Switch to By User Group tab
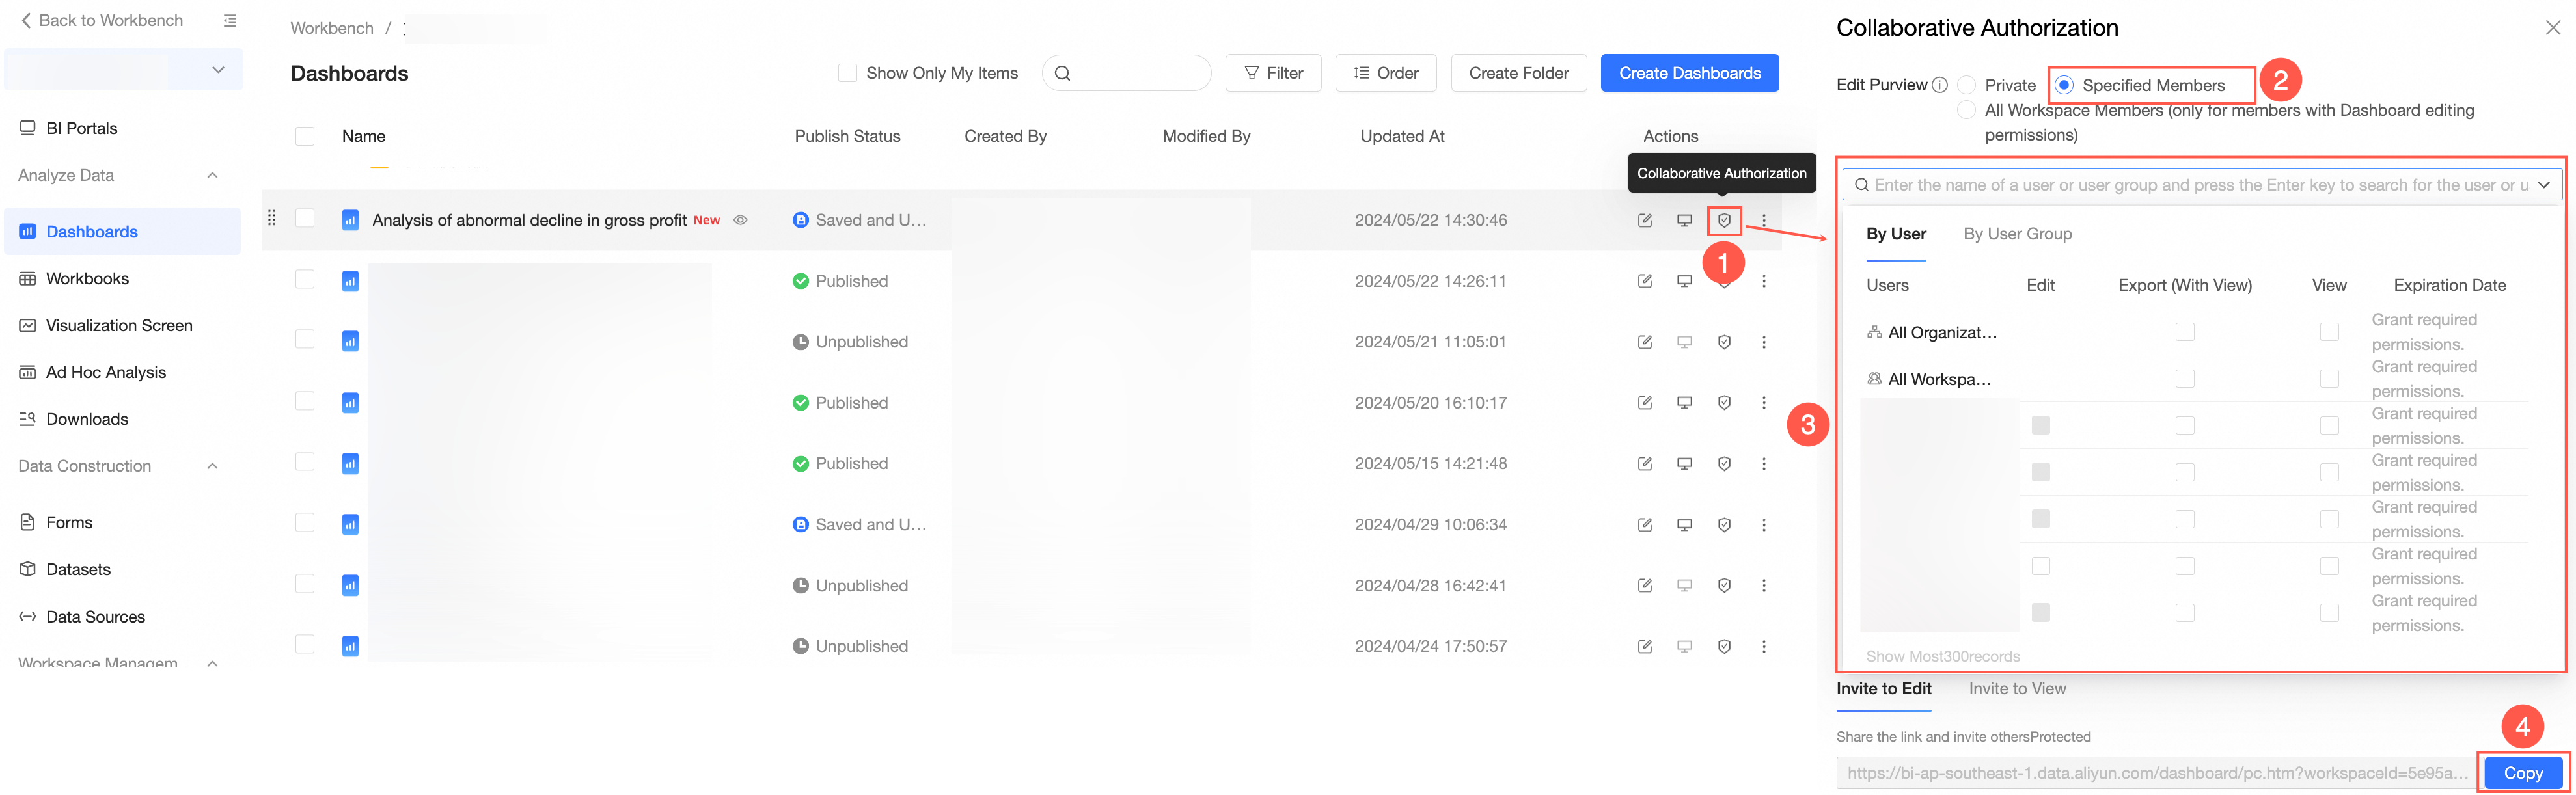Viewport: 2576px width, 795px height. 2017,234
